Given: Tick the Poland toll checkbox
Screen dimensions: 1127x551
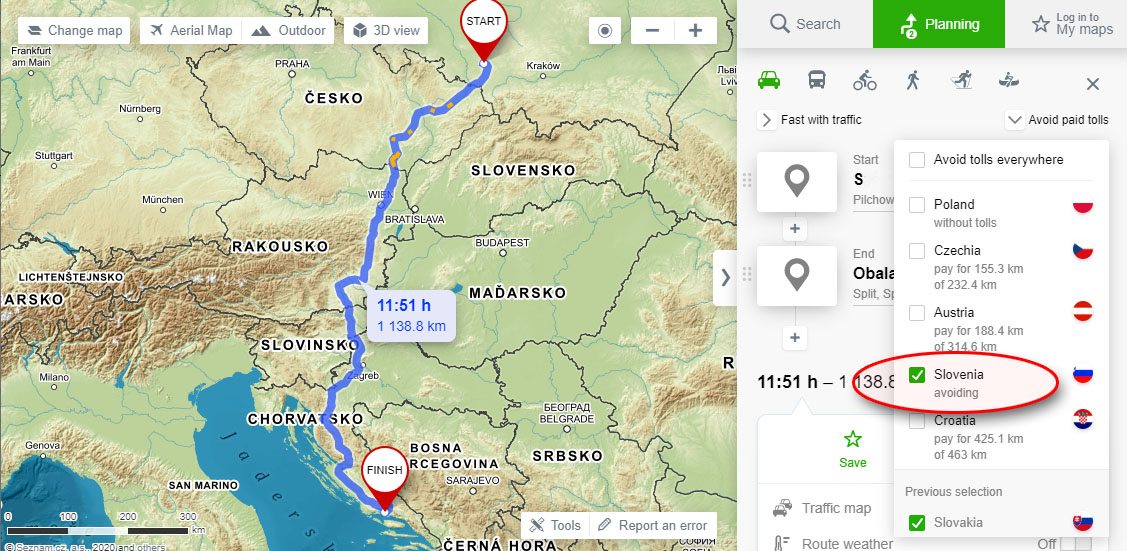Looking at the screenshot, I should (917, 205).
